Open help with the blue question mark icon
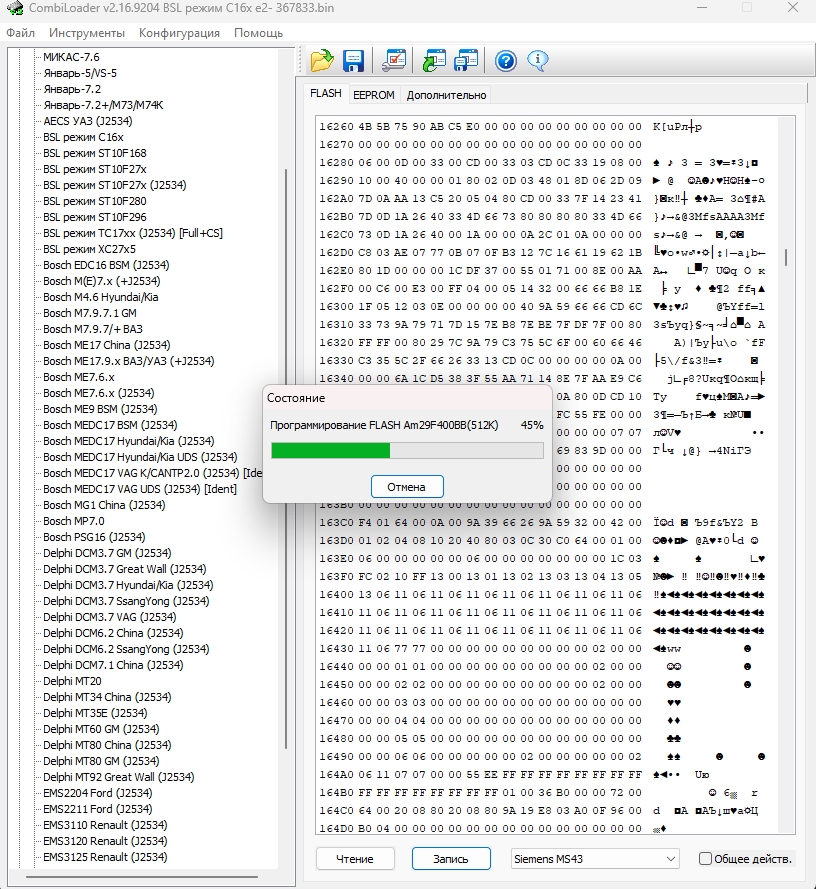The height and width of the screenshot is (889, 816). click(x=506, y=61)
